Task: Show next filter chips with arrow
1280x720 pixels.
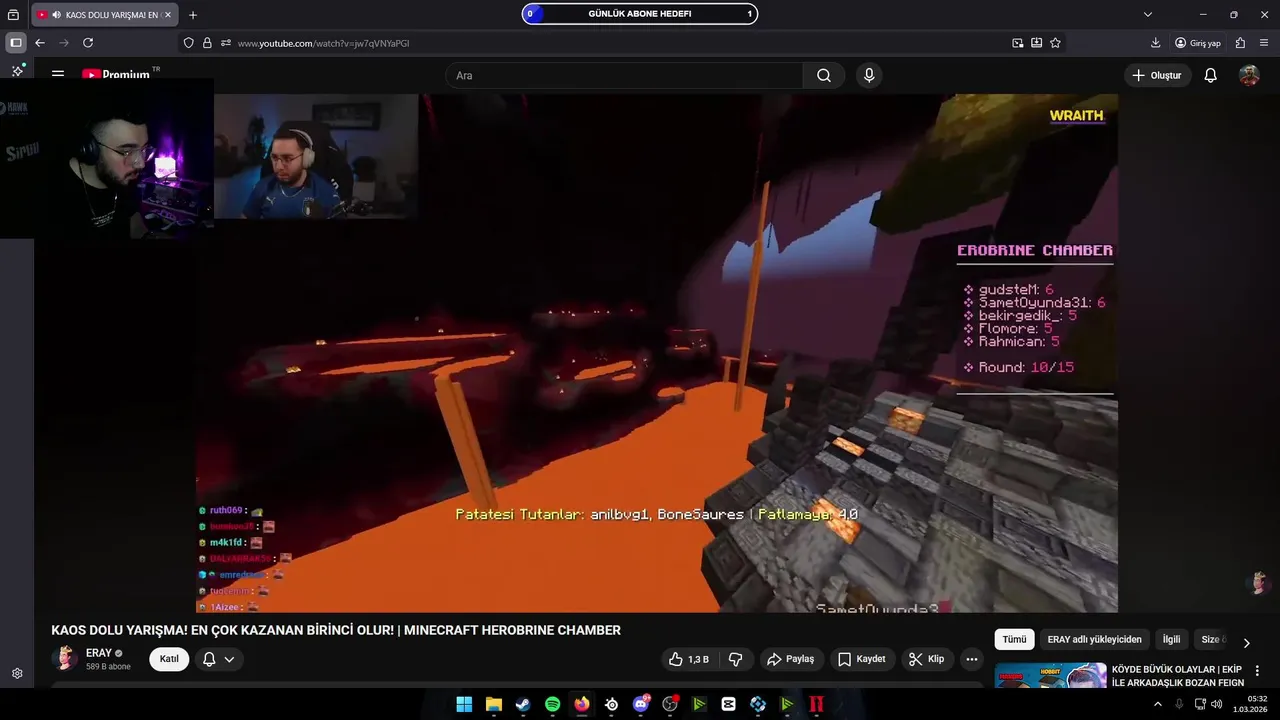Action: (1246, 642)
